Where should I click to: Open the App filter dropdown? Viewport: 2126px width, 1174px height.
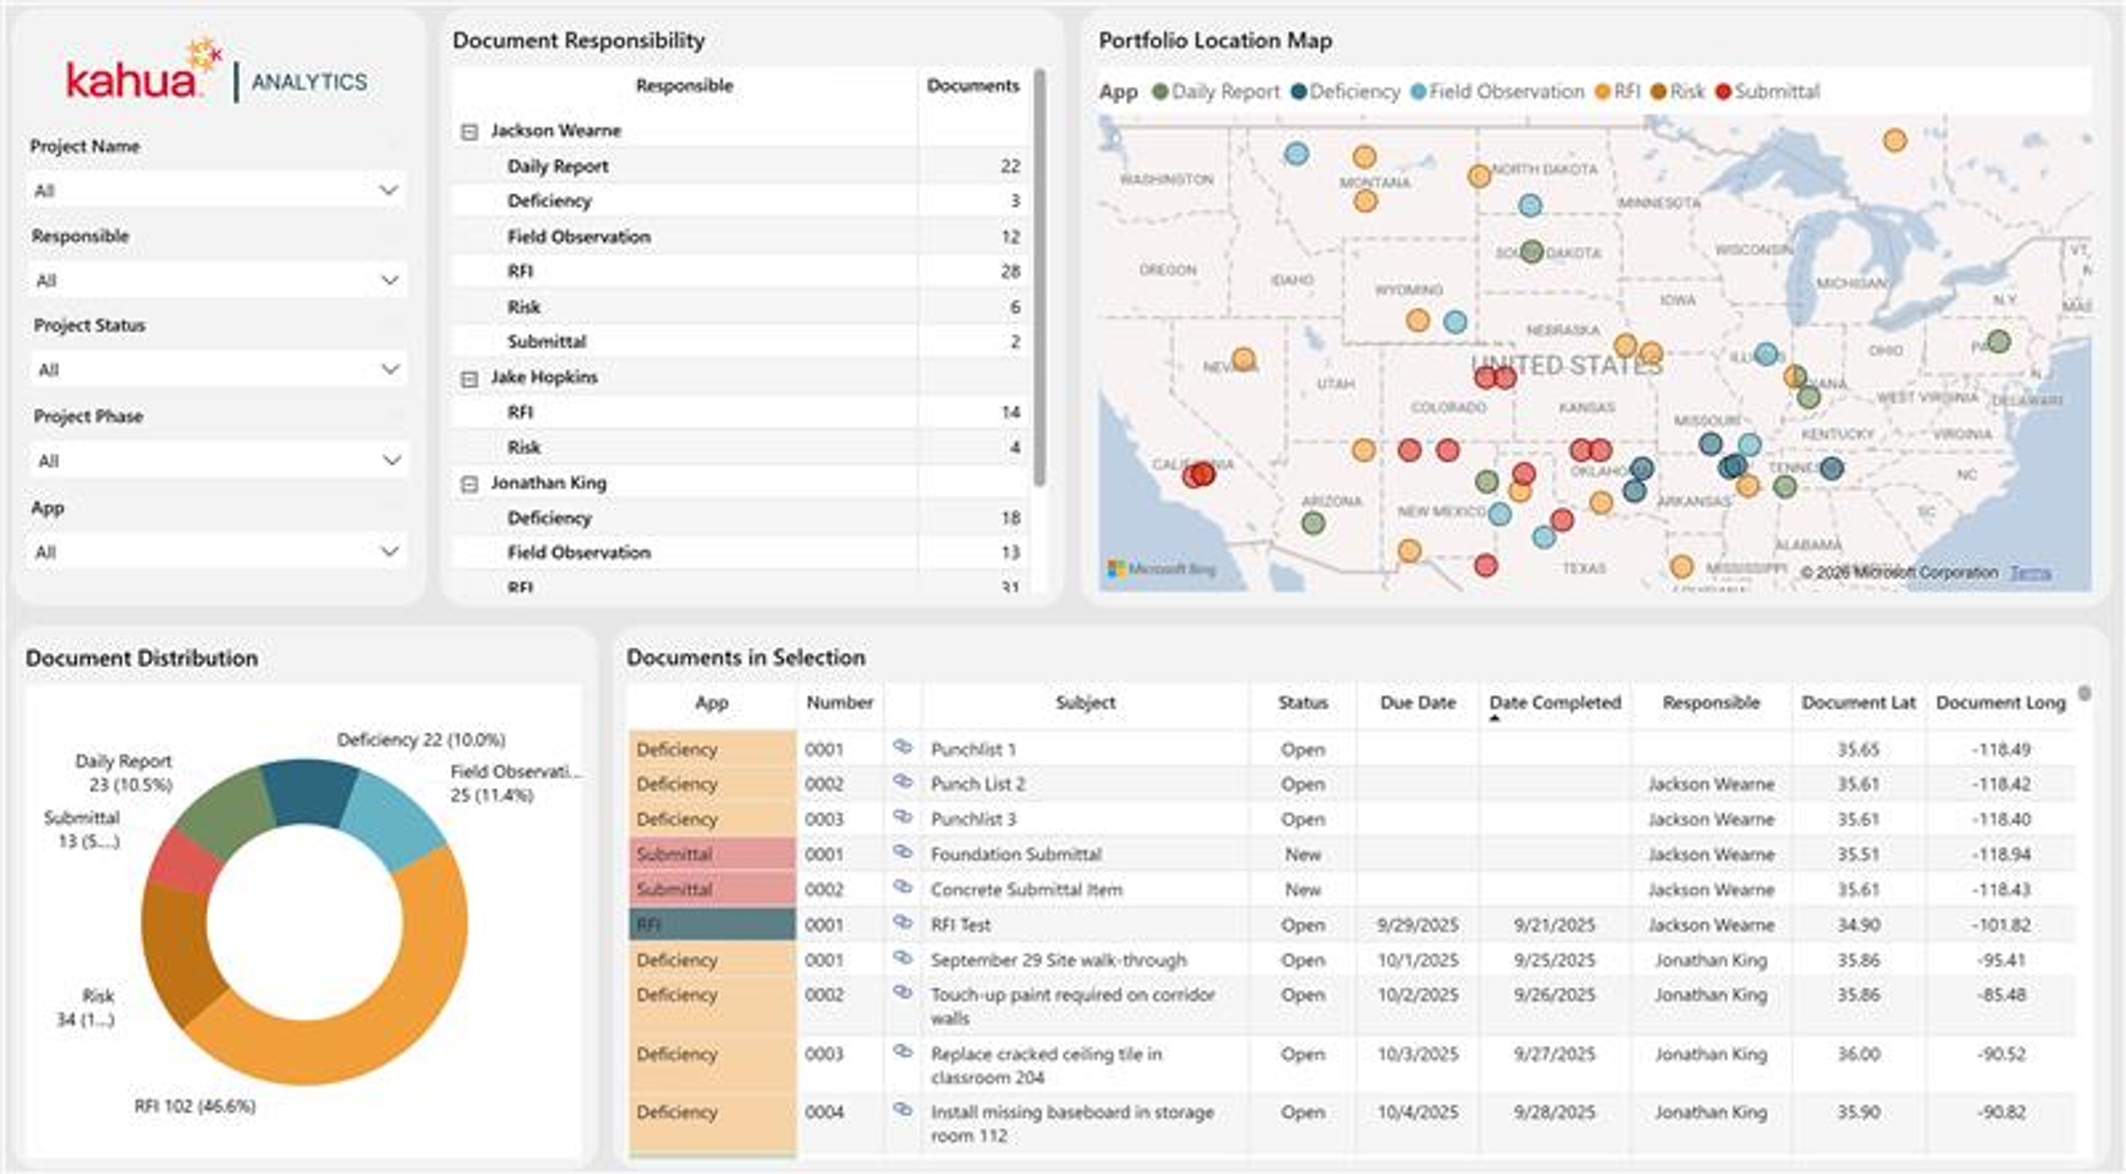(x=216, y=551)
